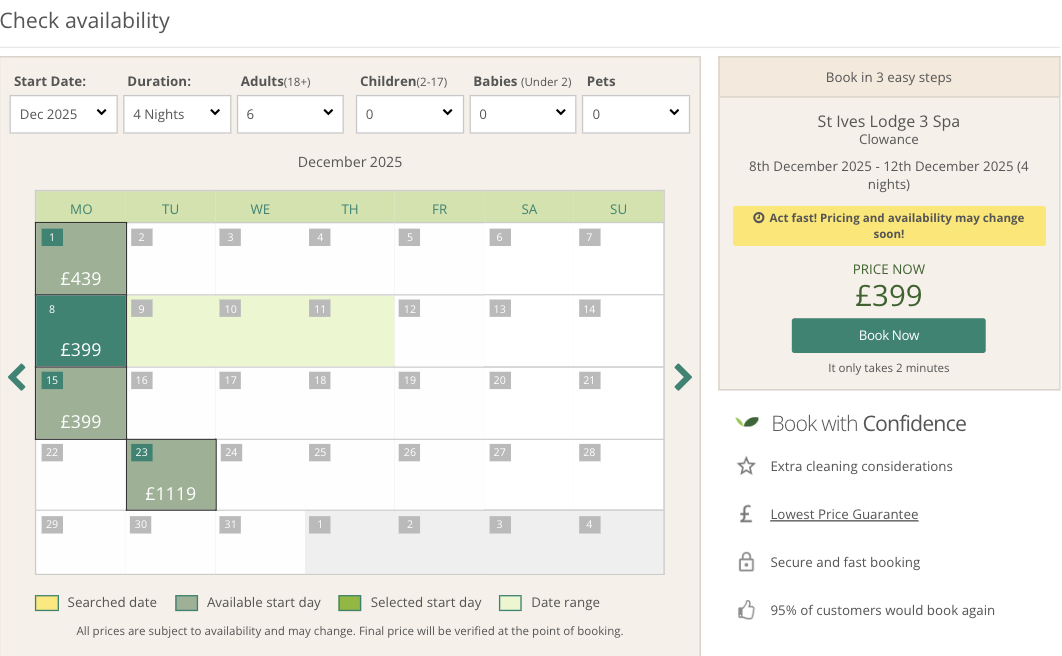Image resolution: width=1062 pixels, height=656 pixels.
Task: Click the 9 December calendar cell
Action: 171,331
